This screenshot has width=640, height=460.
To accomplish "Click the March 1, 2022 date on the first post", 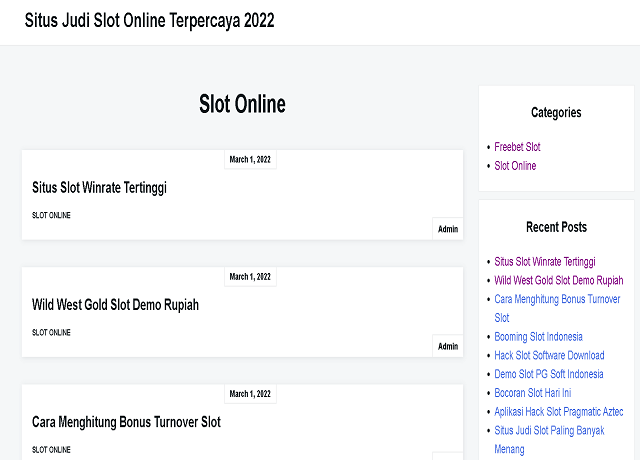I will [x=250, y=159].
